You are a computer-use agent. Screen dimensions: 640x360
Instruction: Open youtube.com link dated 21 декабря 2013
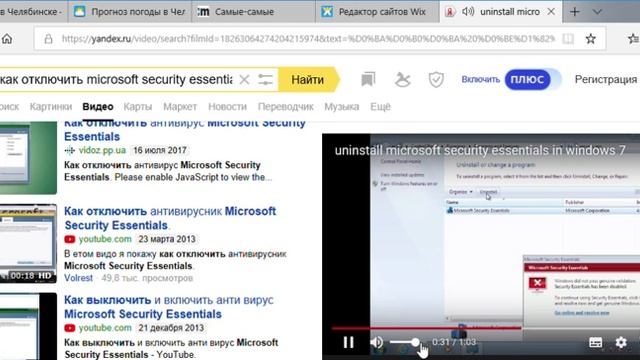105,328
